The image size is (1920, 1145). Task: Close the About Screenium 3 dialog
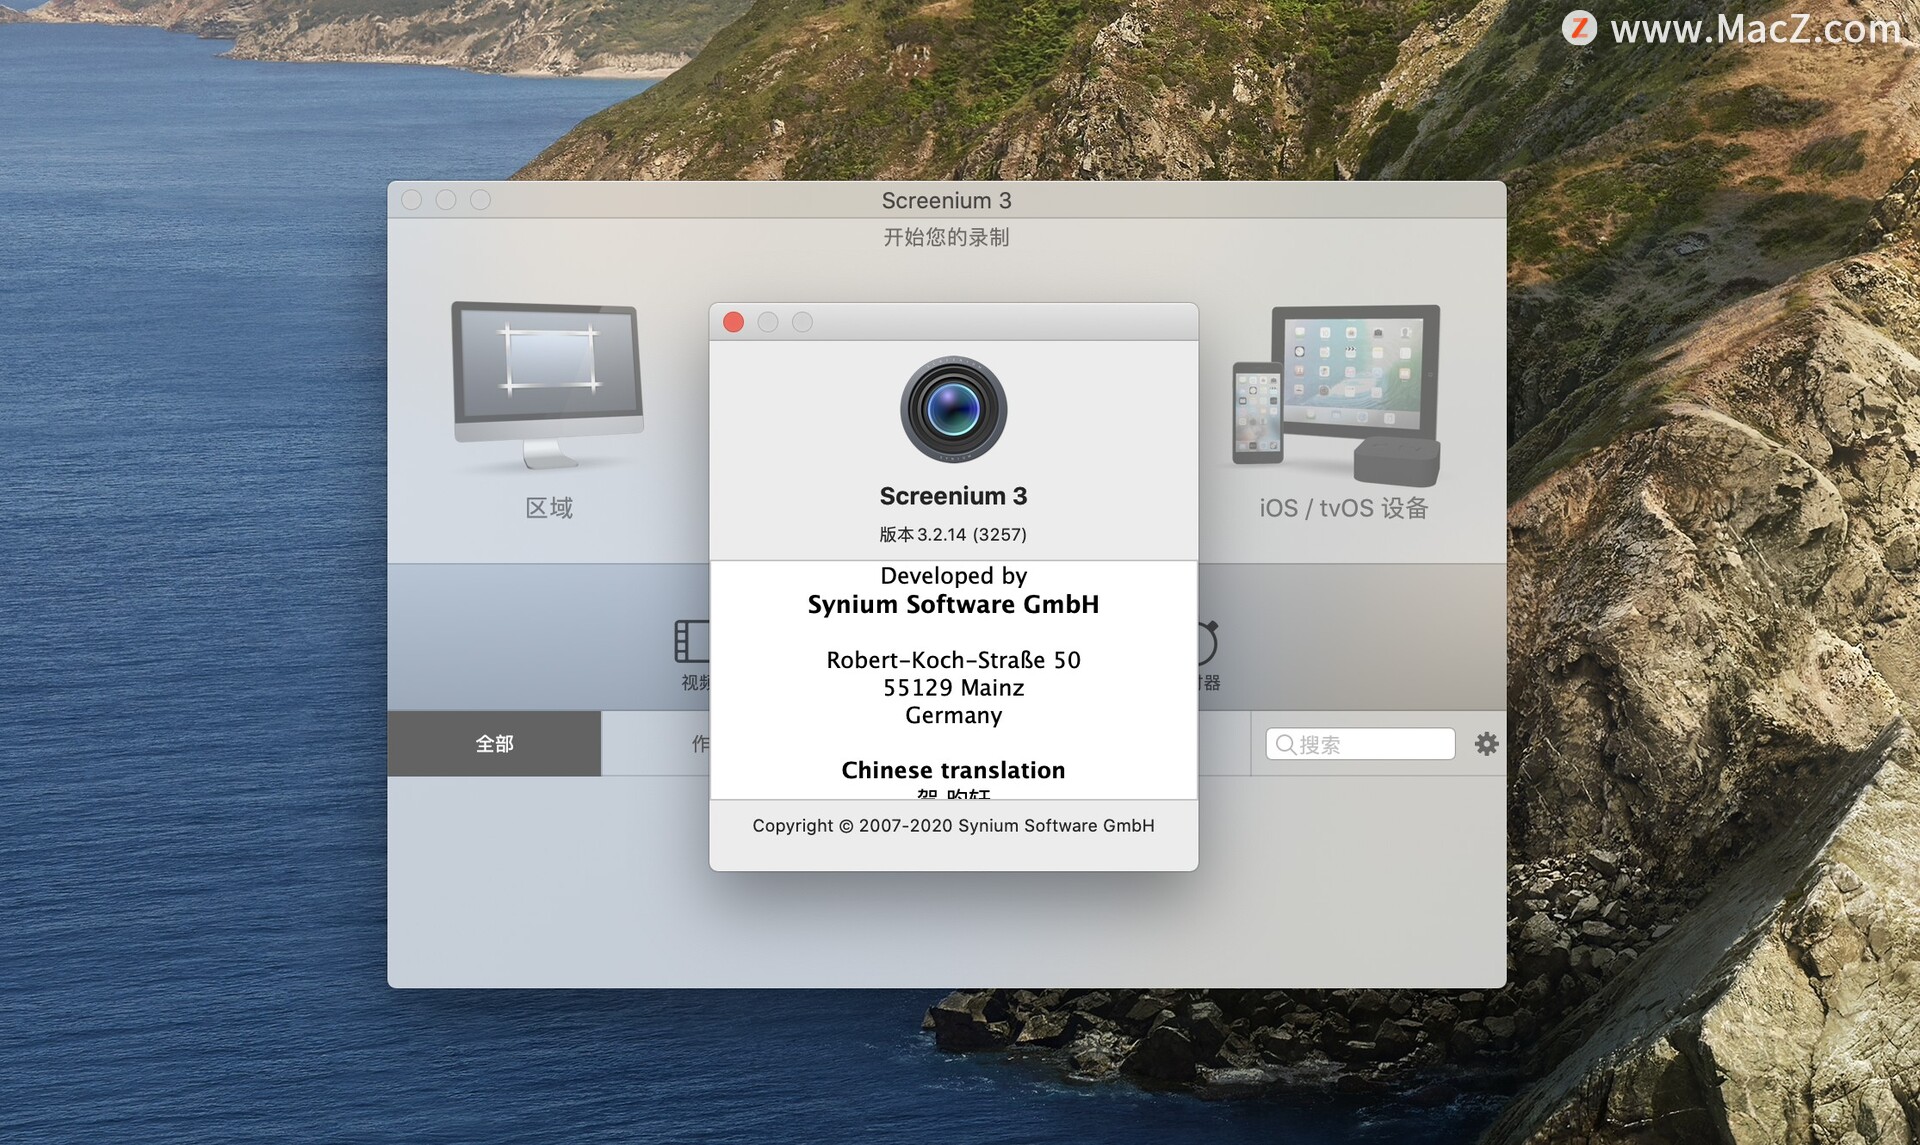733,322
